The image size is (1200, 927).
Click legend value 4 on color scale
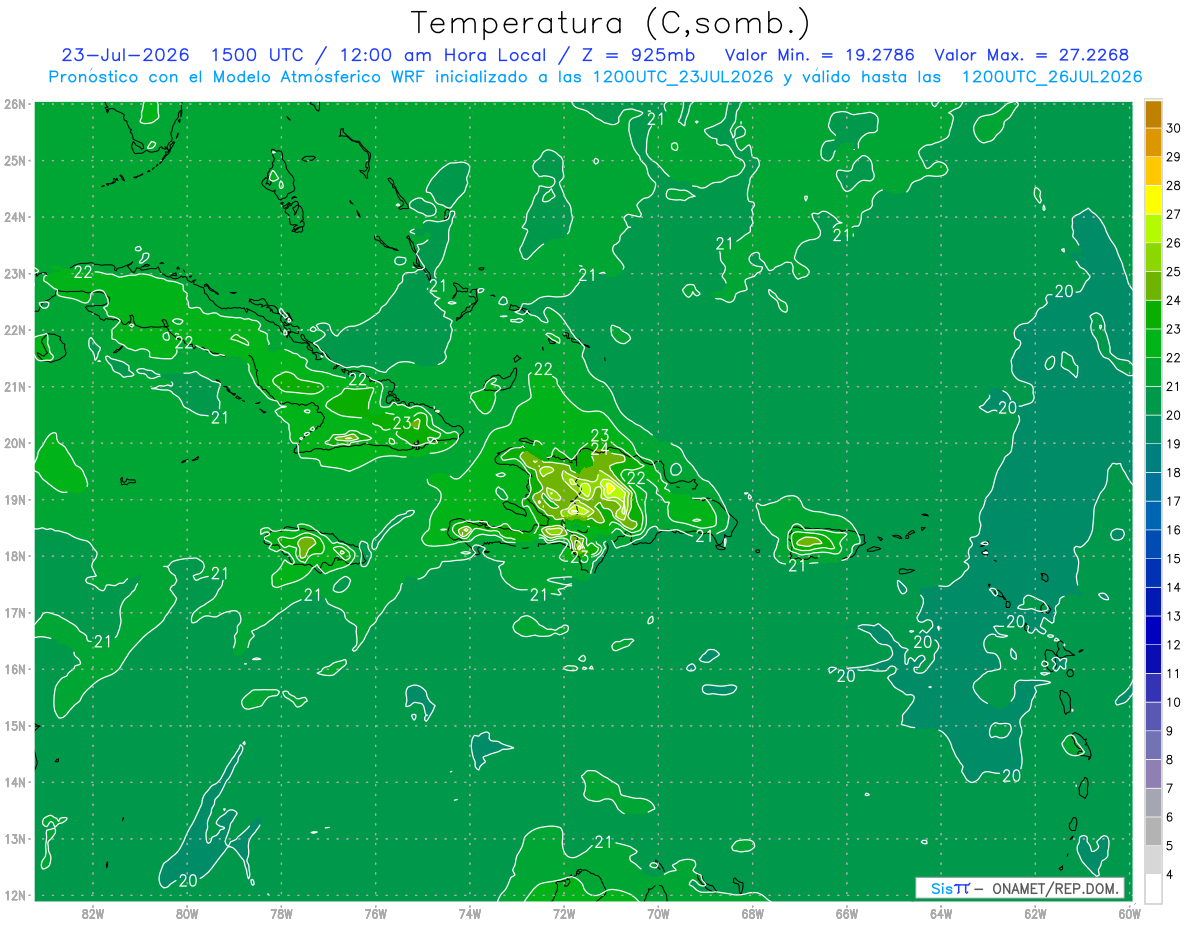point(1170,874)
